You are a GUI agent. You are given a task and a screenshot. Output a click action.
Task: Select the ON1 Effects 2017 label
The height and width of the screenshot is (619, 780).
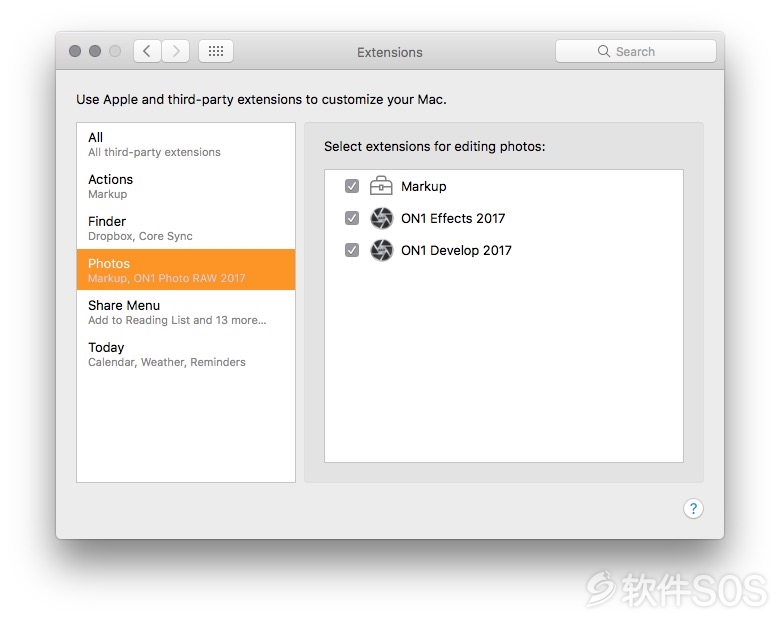pos(453,218)
